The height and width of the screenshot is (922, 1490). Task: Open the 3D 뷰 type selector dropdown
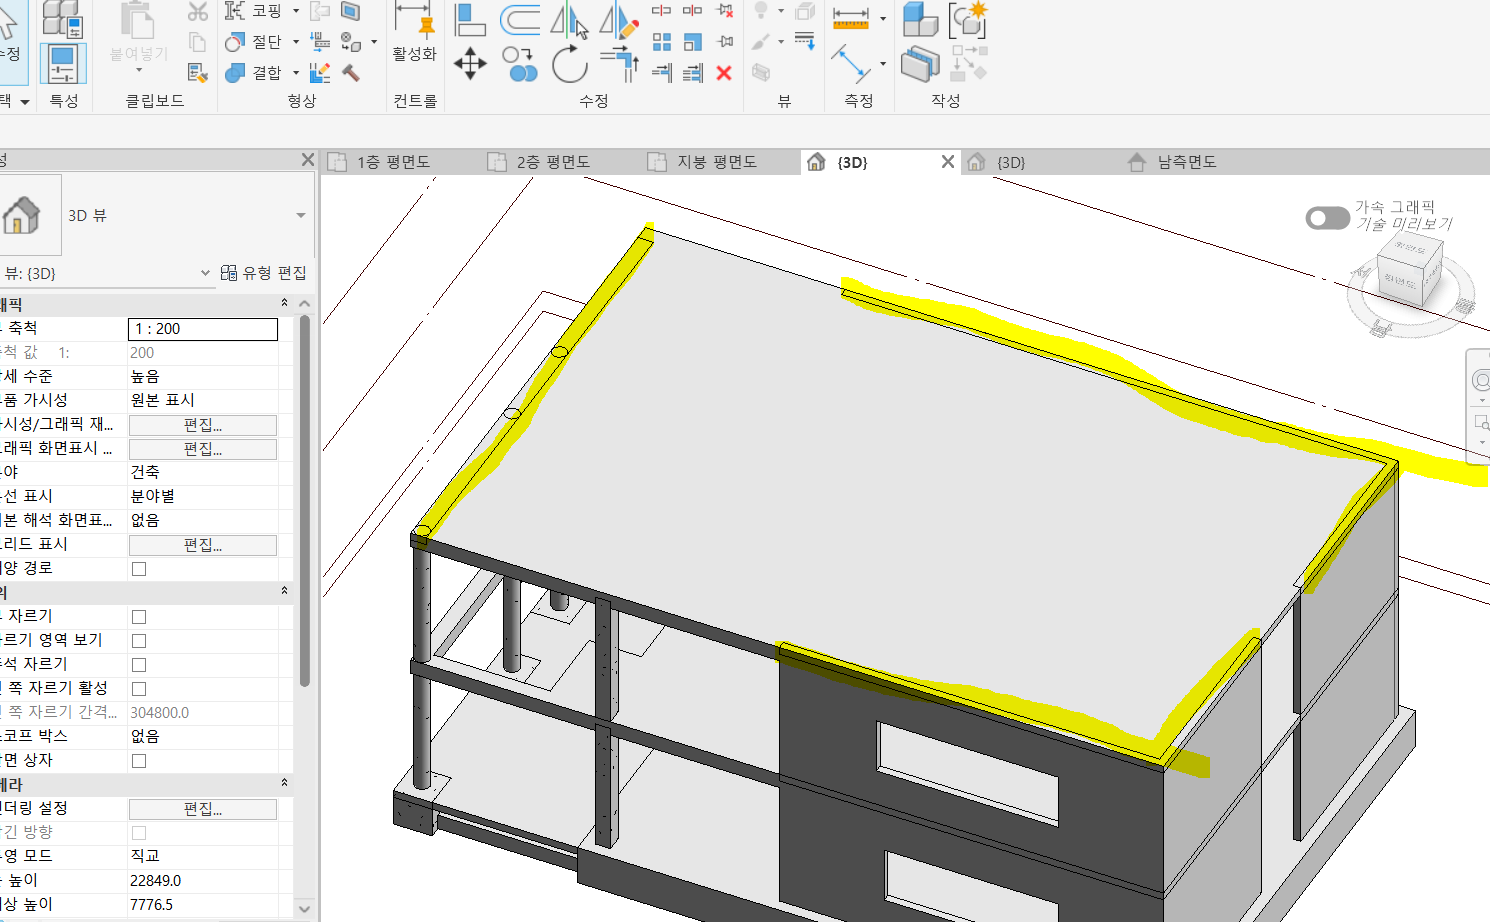(300, 216)
